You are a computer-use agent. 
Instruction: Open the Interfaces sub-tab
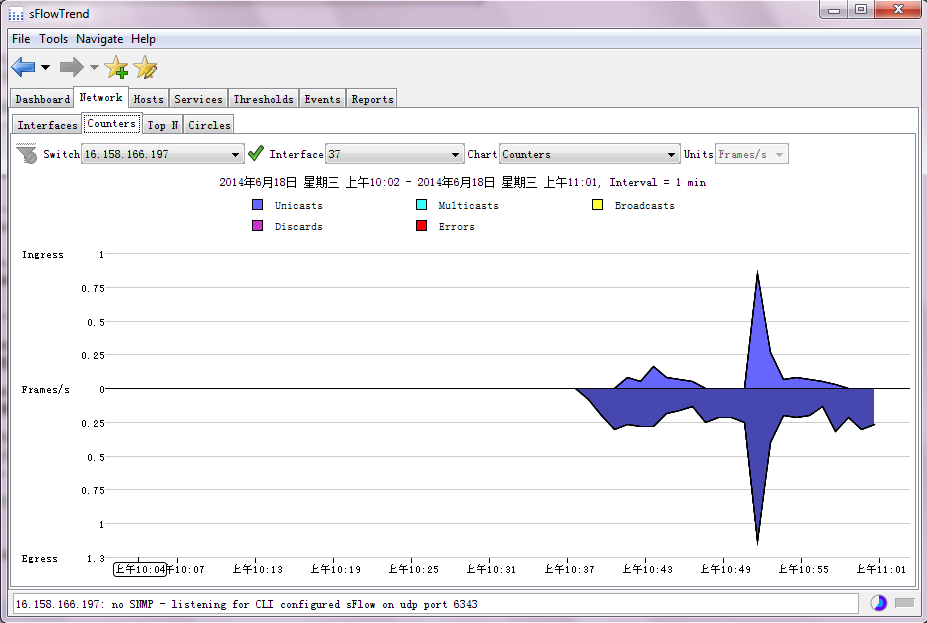click(x=47, y=125)
